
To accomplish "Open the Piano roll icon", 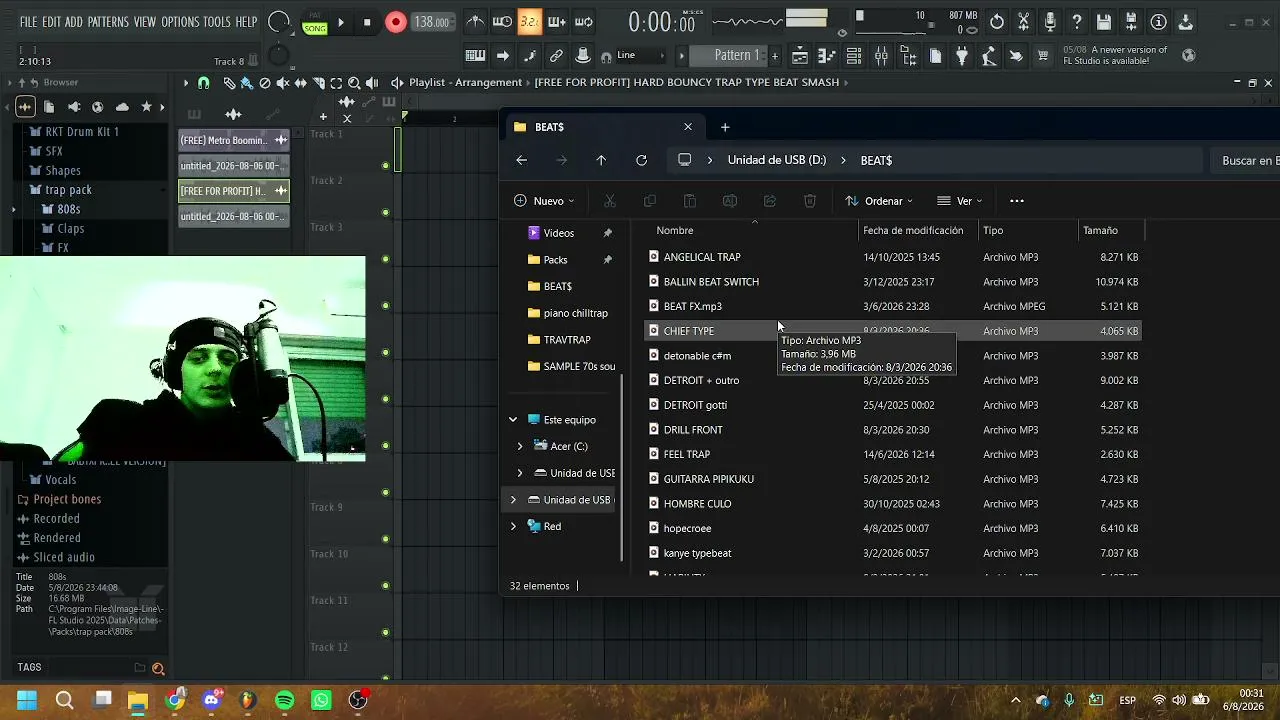I will (x=827, y=56).
